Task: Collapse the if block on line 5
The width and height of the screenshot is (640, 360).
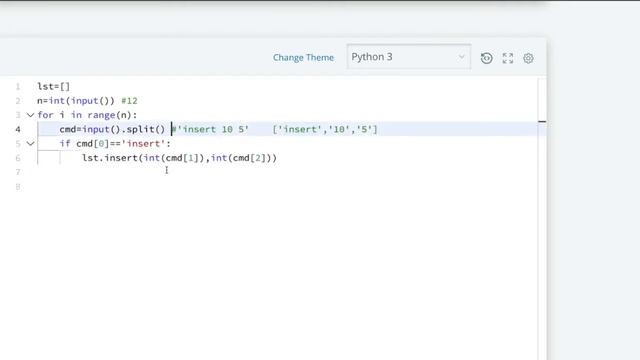Action: tap(30, 144)
